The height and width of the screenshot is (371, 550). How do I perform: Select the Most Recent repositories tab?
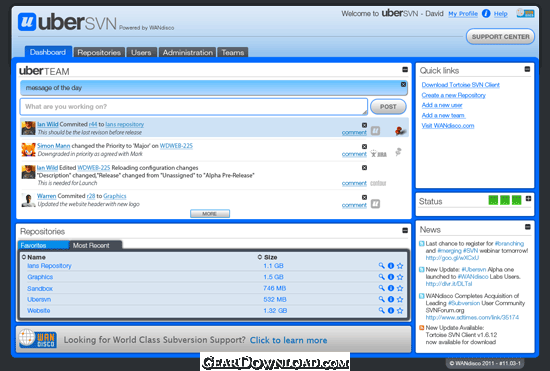click(95, 245)
